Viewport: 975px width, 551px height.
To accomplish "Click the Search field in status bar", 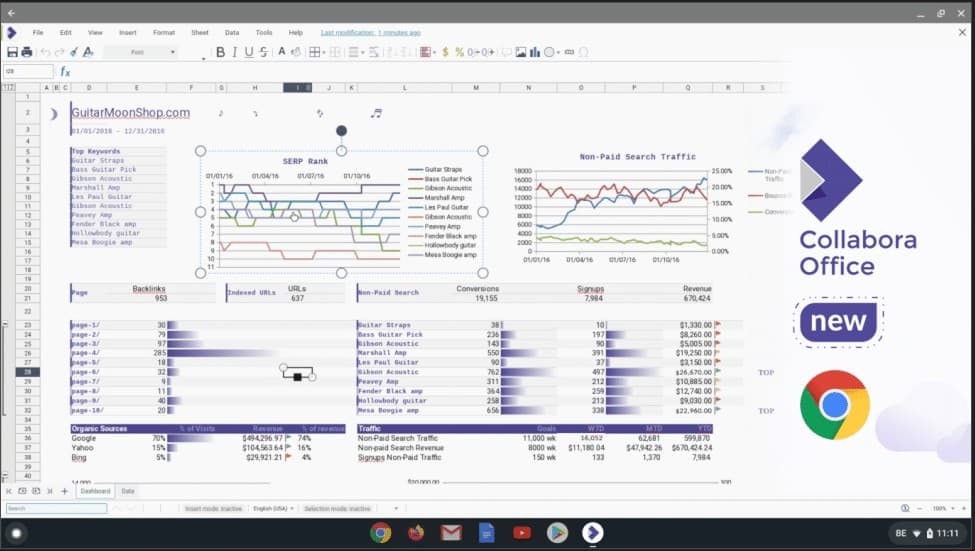I will tap(57, 509).
